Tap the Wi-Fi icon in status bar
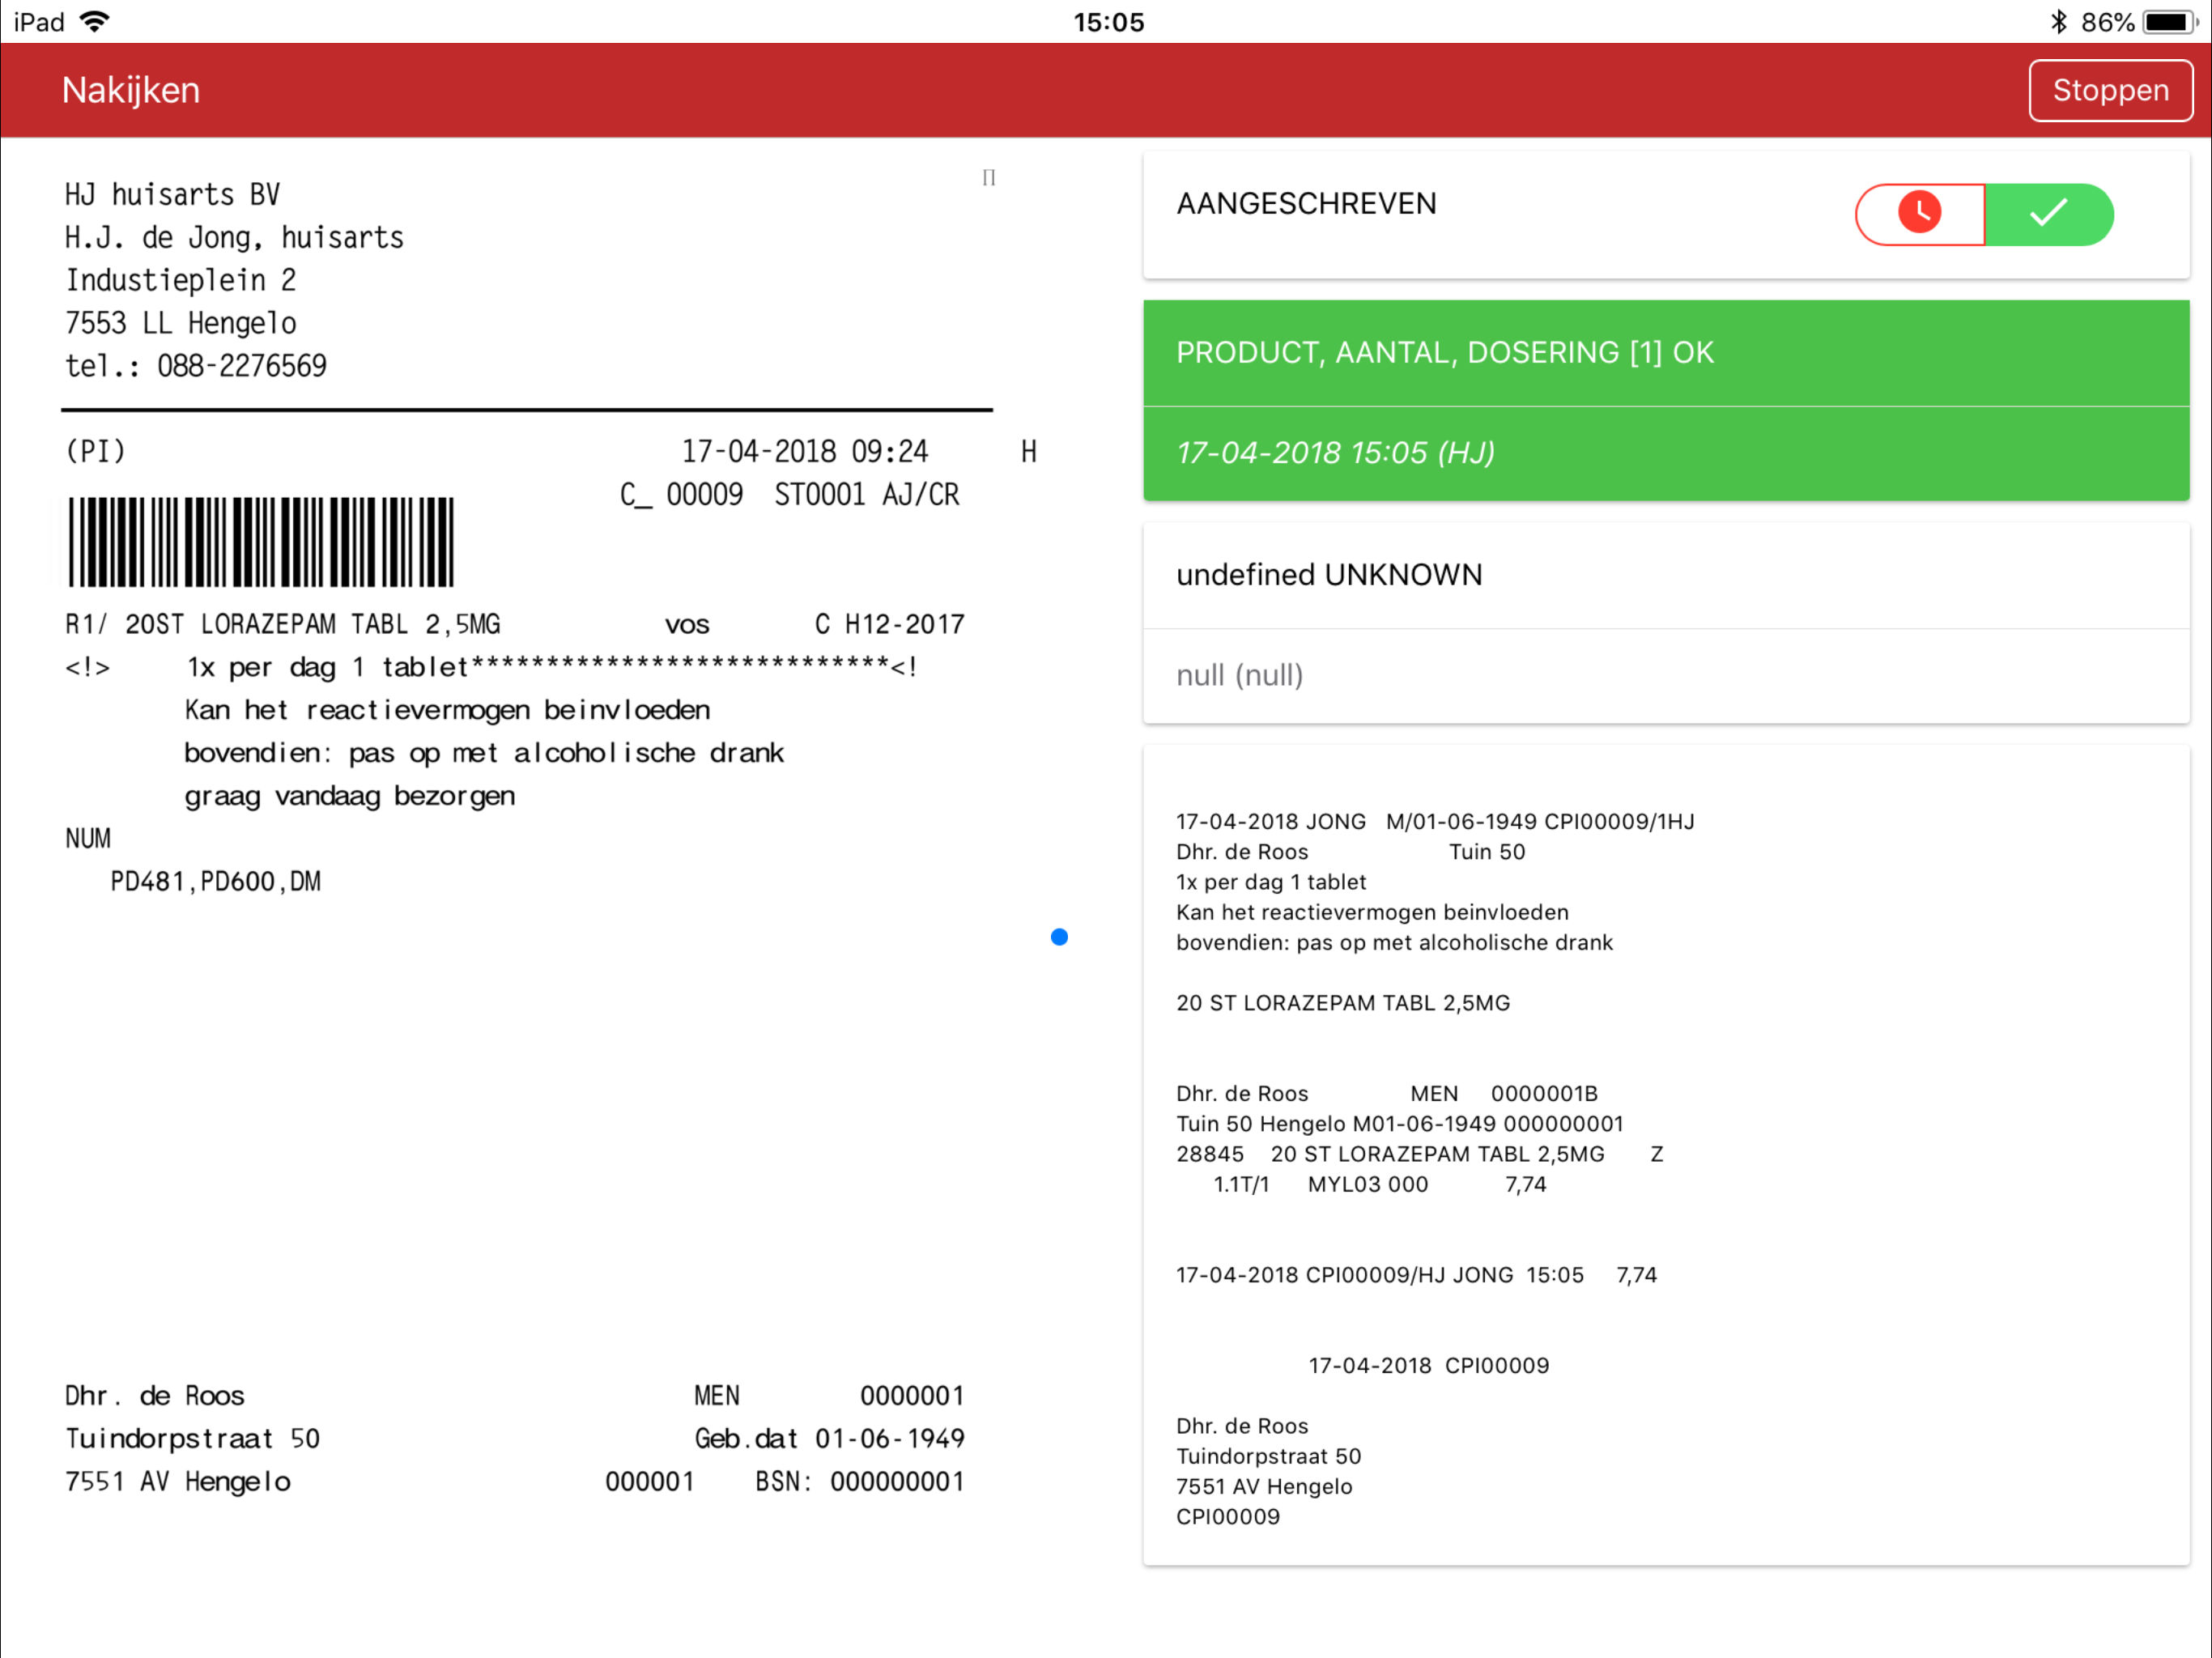2212x1658 pixels. 95,21
